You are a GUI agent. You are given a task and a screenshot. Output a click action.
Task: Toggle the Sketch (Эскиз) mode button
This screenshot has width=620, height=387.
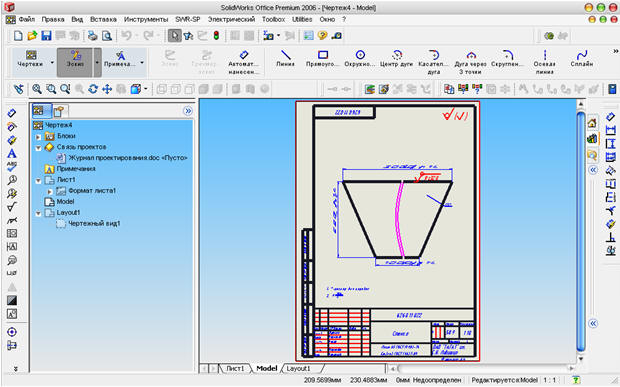click(x=75, y=62)
